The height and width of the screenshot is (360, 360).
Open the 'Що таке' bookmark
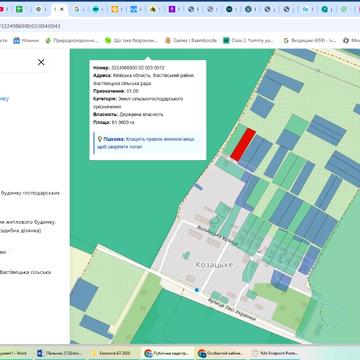tap(131, 41)
